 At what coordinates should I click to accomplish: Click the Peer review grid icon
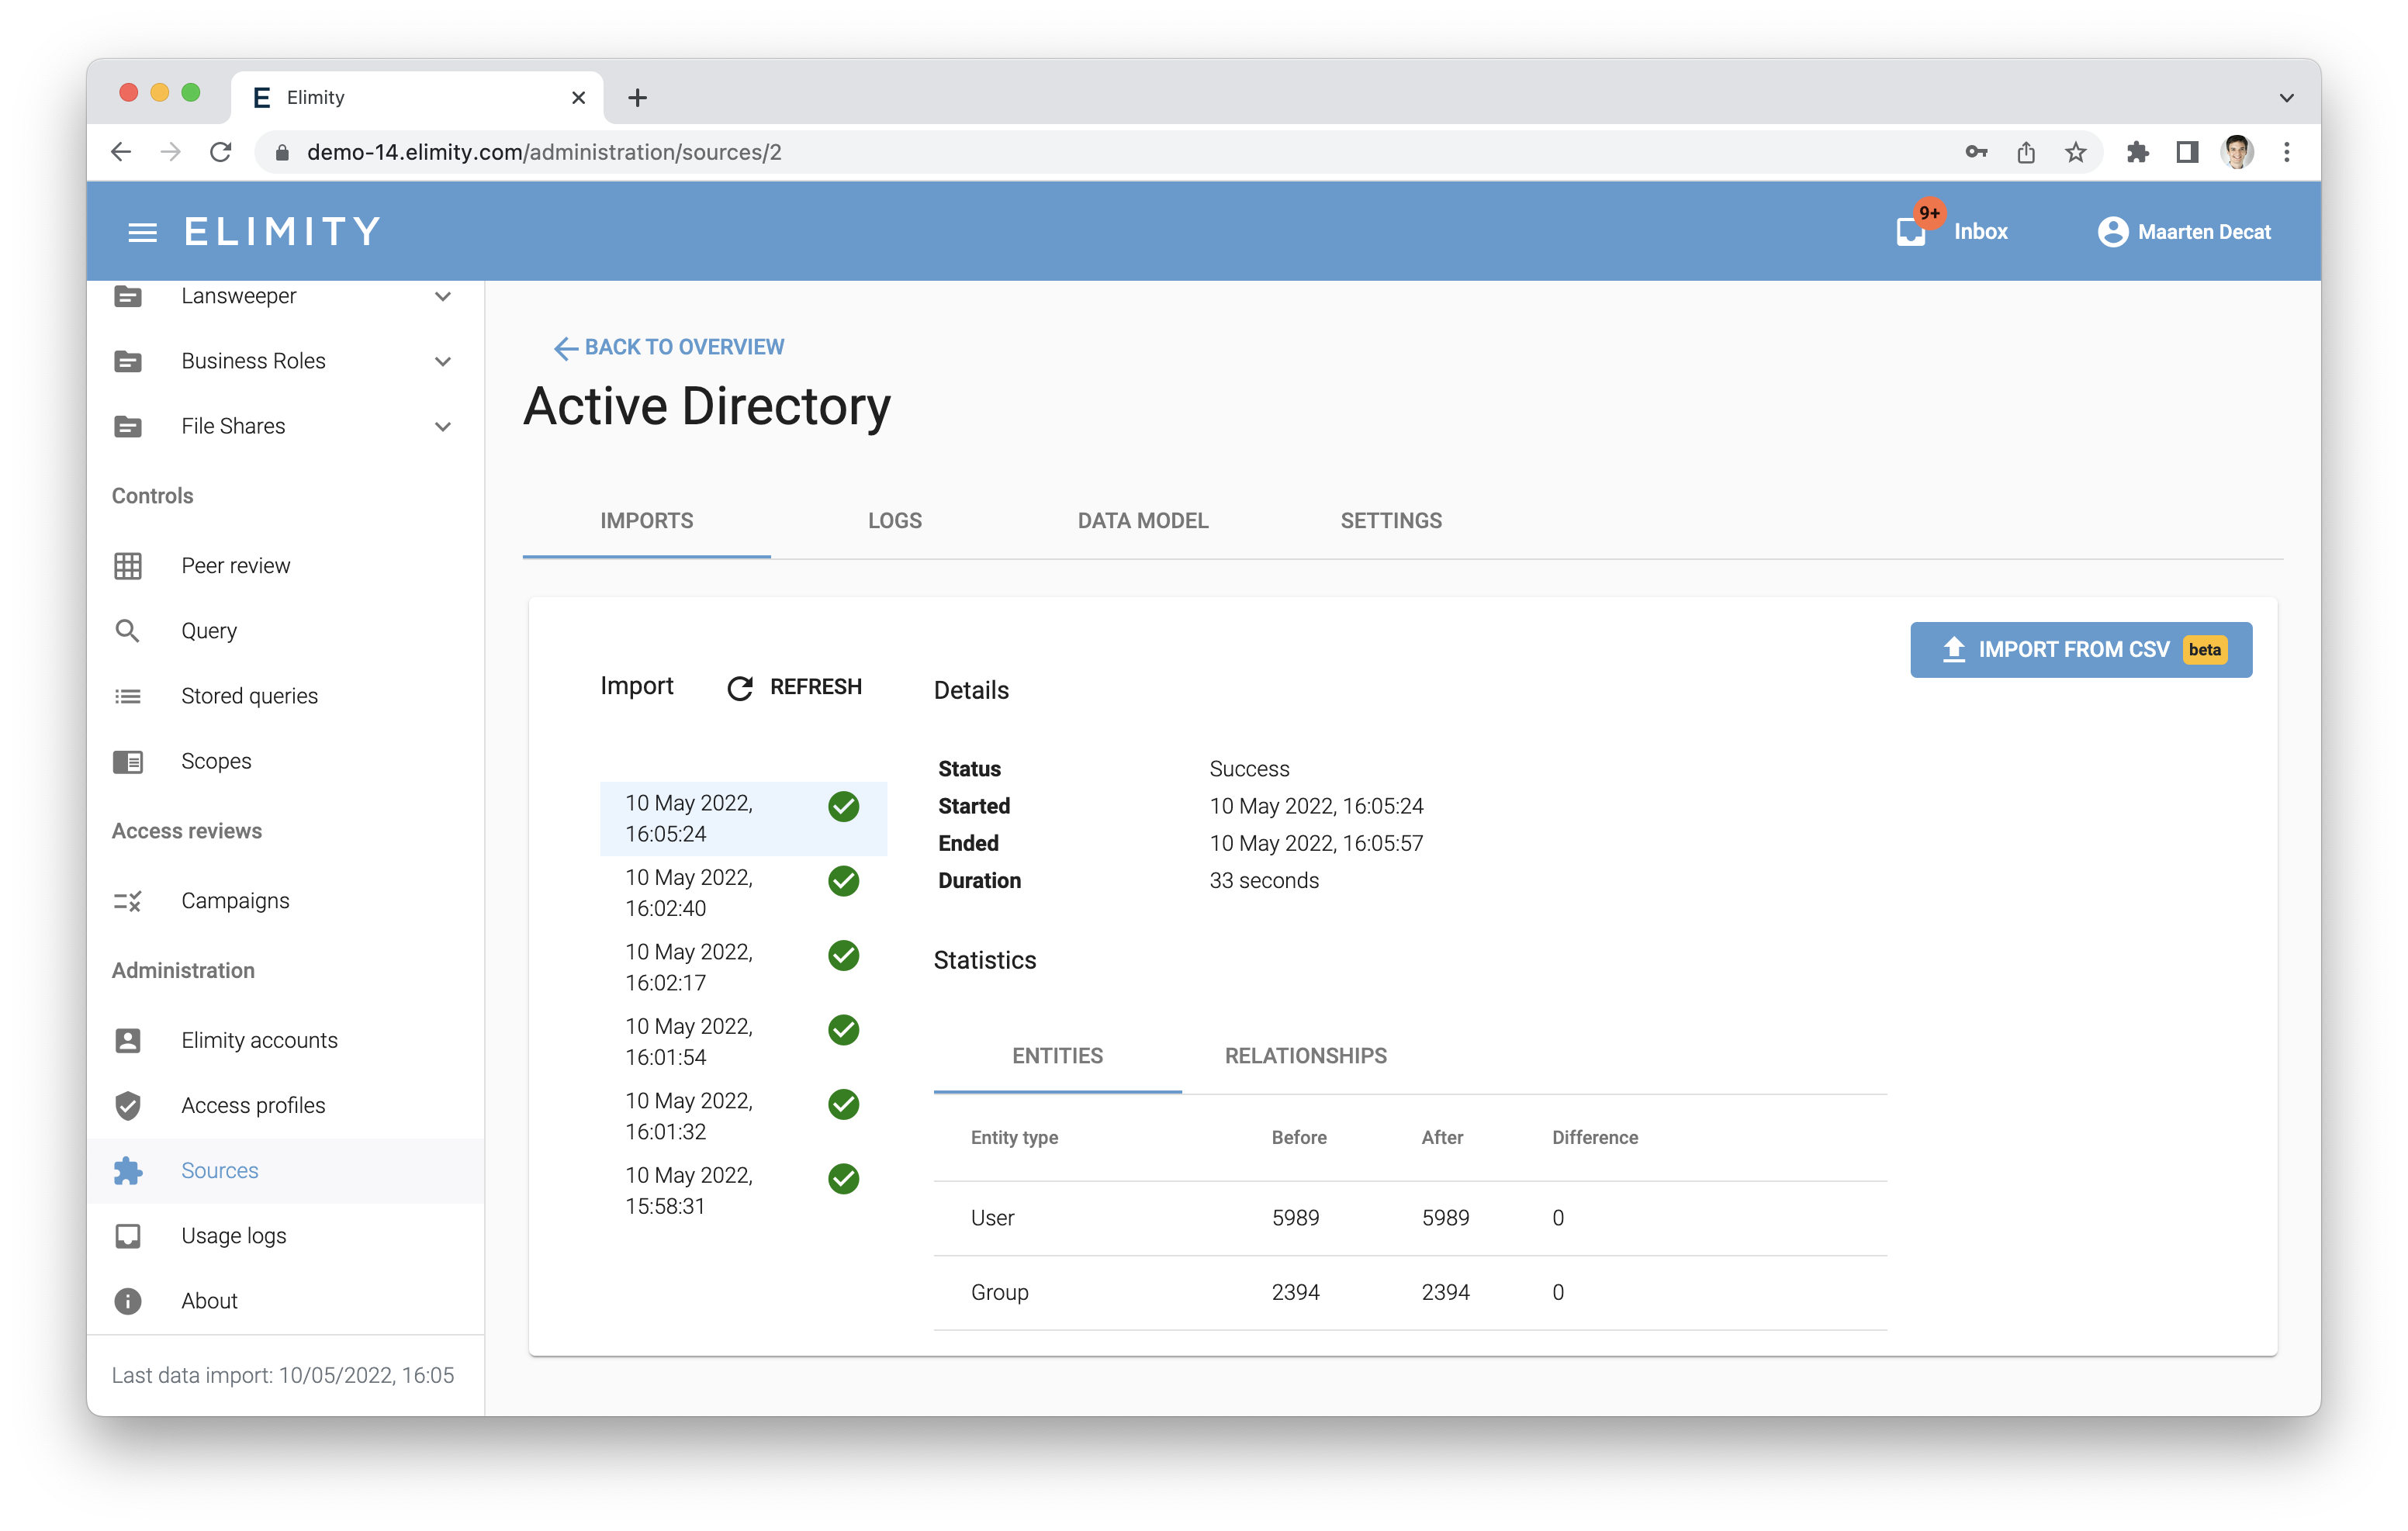(128, 566)
